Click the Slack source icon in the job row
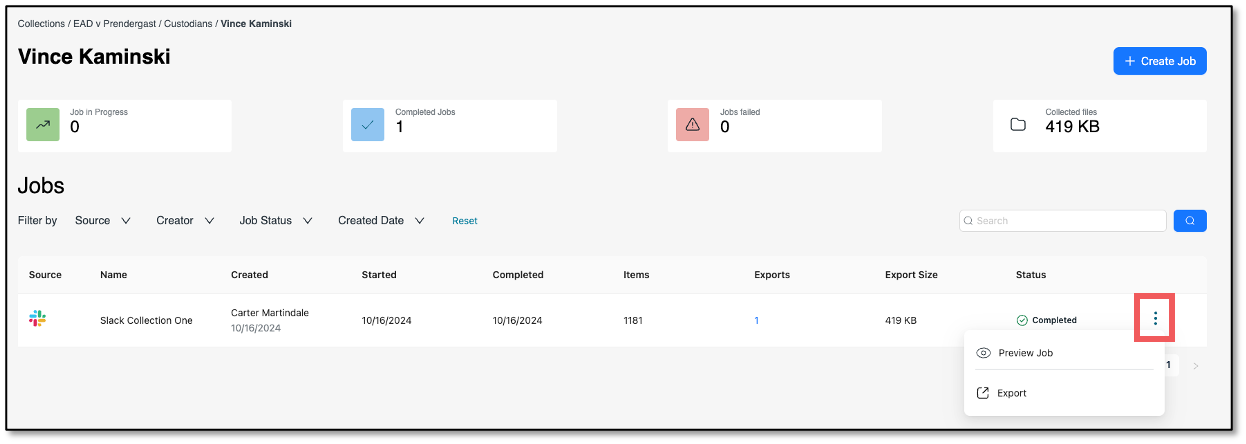This screenshot has width=1246, height=444. (x=37, y=319)
